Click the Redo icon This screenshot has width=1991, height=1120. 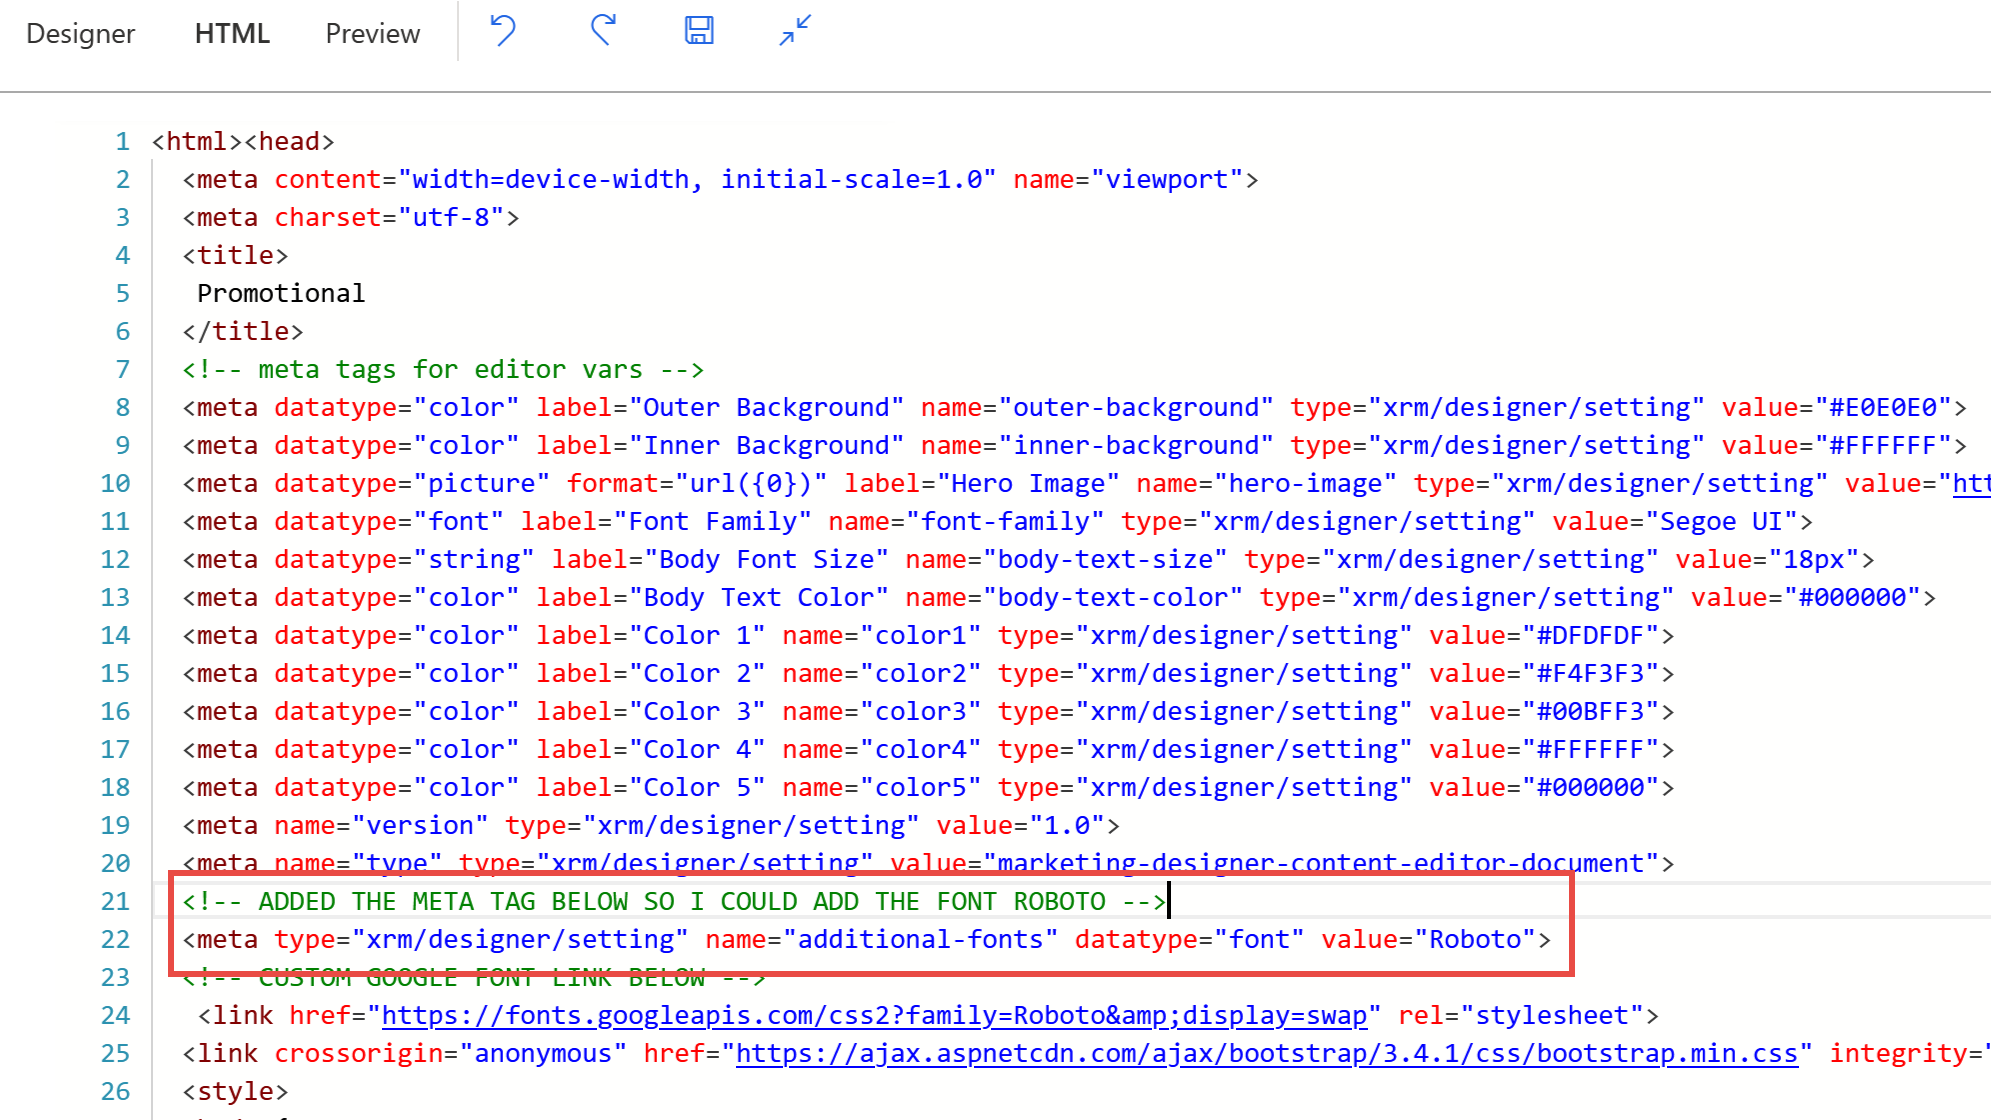click(602, 31)
